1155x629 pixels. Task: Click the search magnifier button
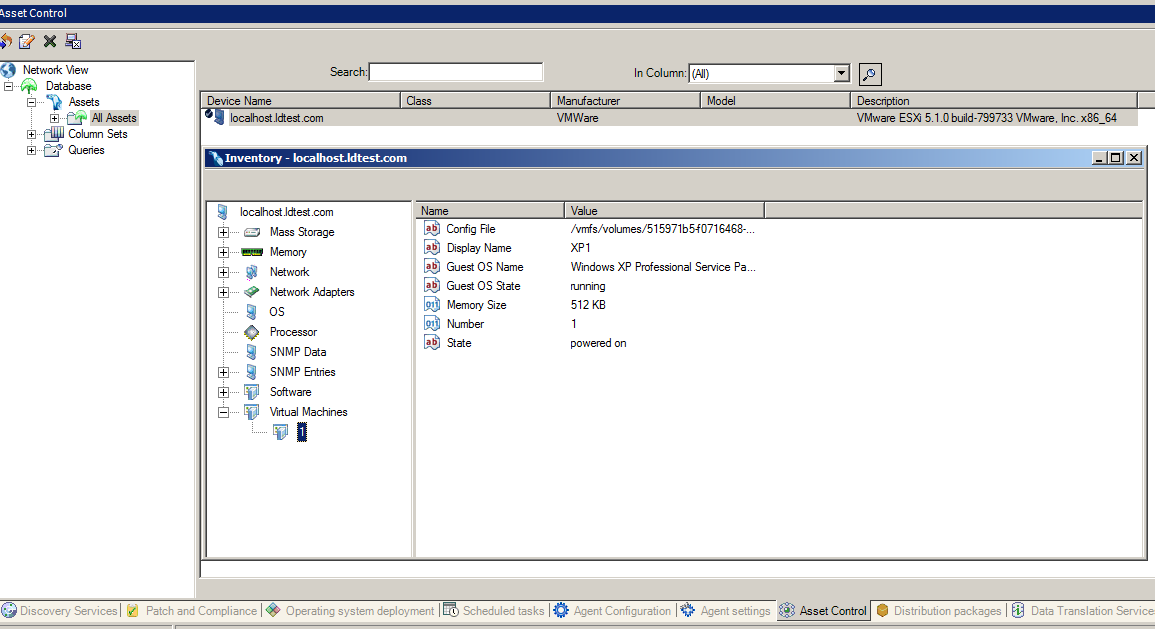(x=868, y=73)
